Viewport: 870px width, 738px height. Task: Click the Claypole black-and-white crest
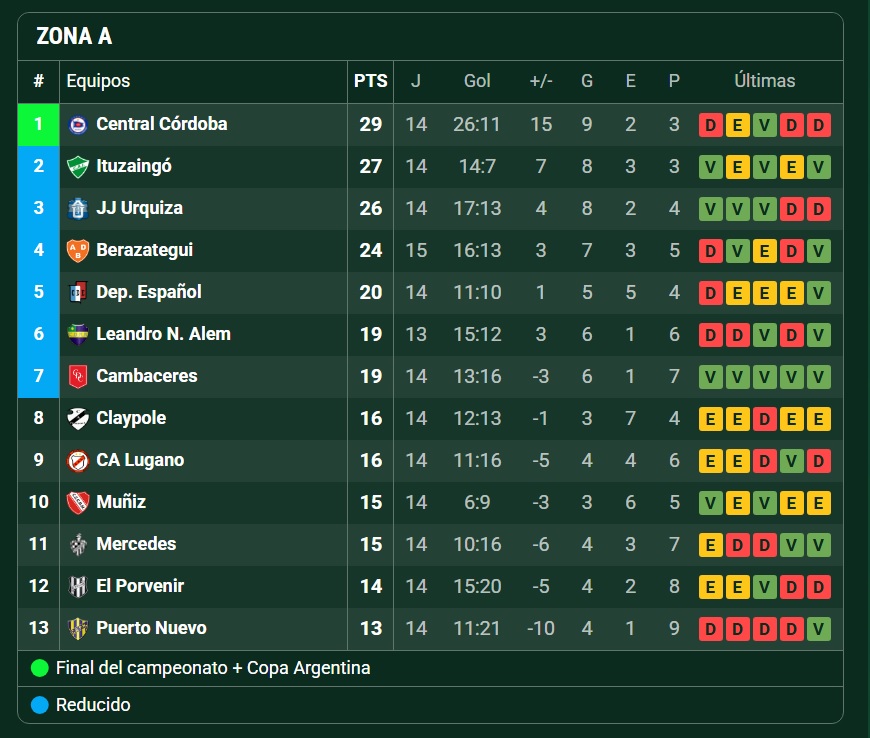78,418
